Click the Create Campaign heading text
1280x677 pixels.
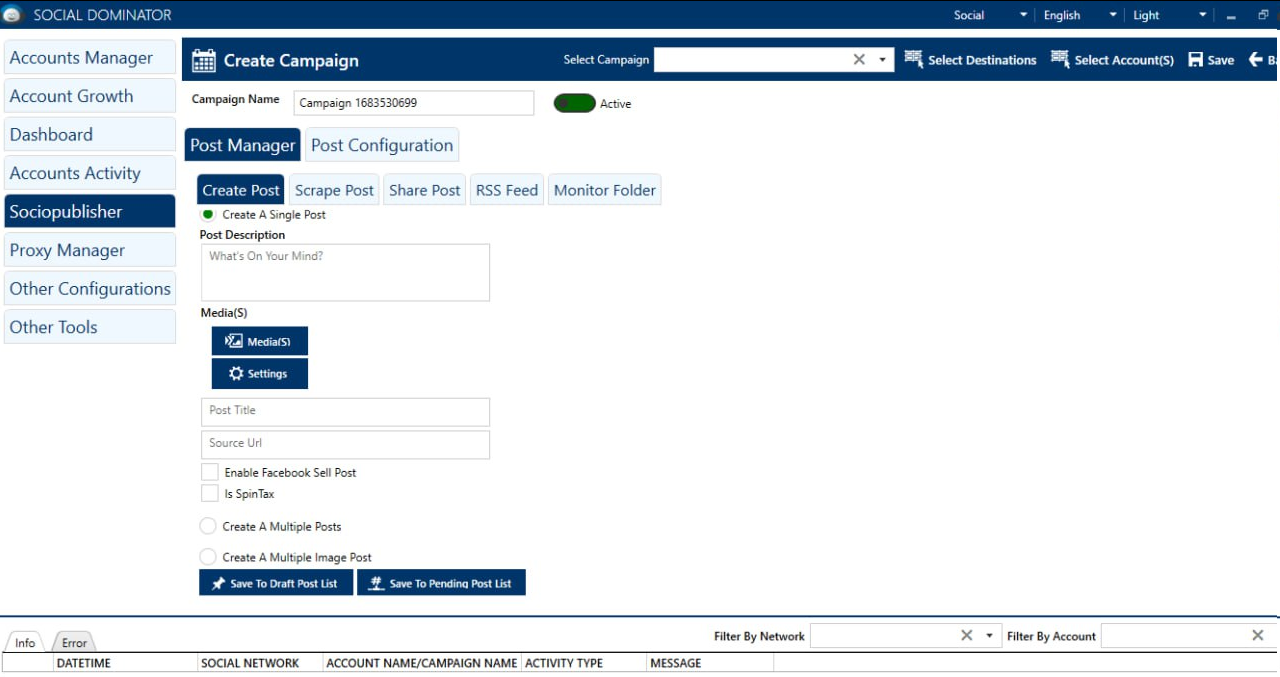(x=291, y=60)
